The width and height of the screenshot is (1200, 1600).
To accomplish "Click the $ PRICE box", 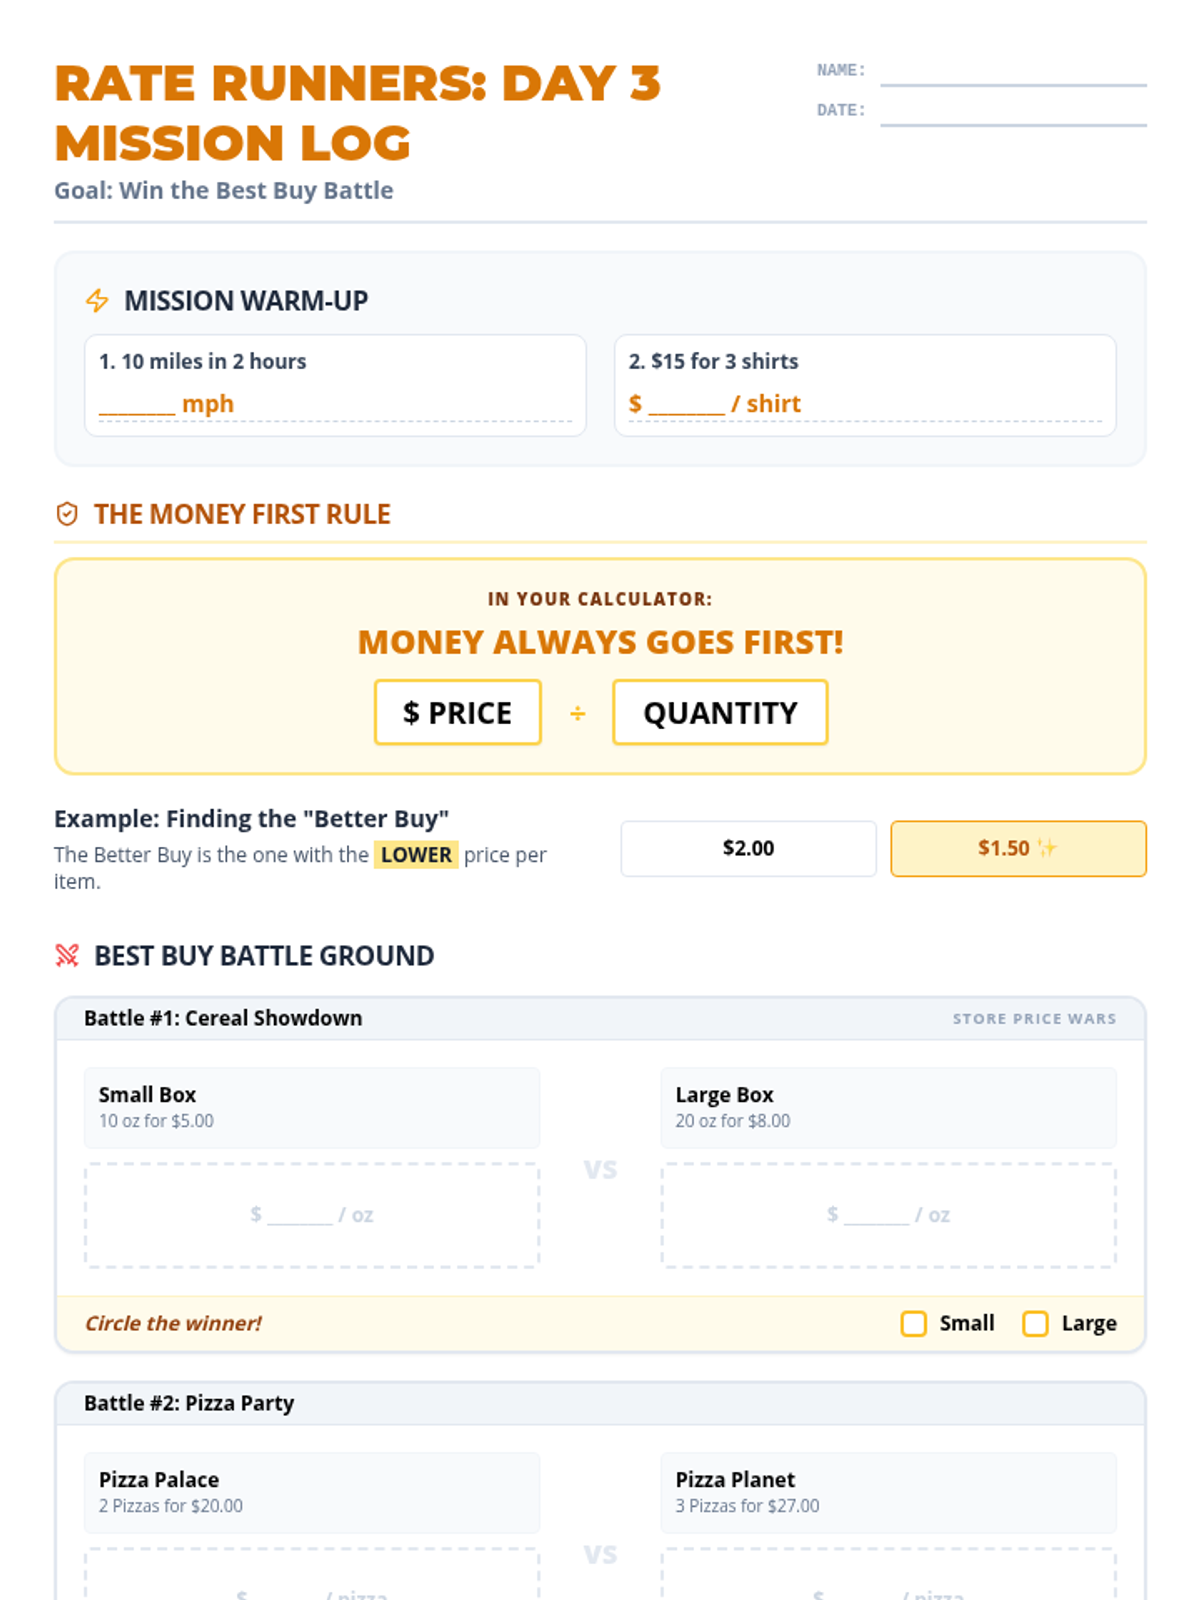I will pos(457,713).
